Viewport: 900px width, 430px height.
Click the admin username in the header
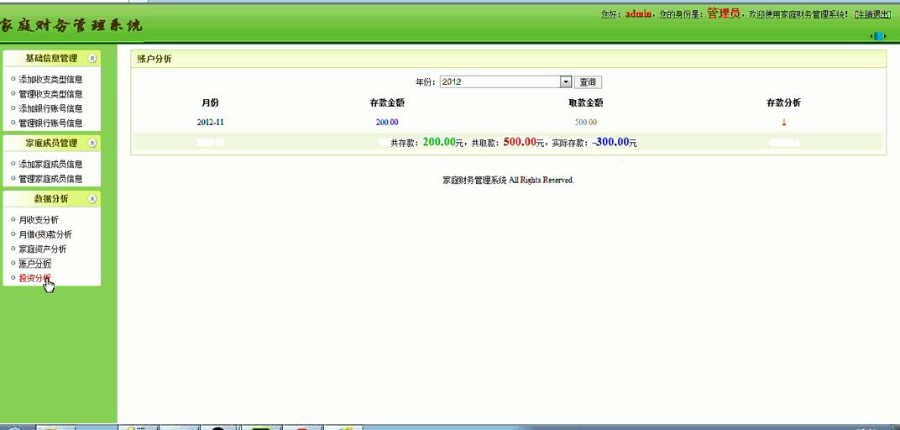tap(638, 14)
